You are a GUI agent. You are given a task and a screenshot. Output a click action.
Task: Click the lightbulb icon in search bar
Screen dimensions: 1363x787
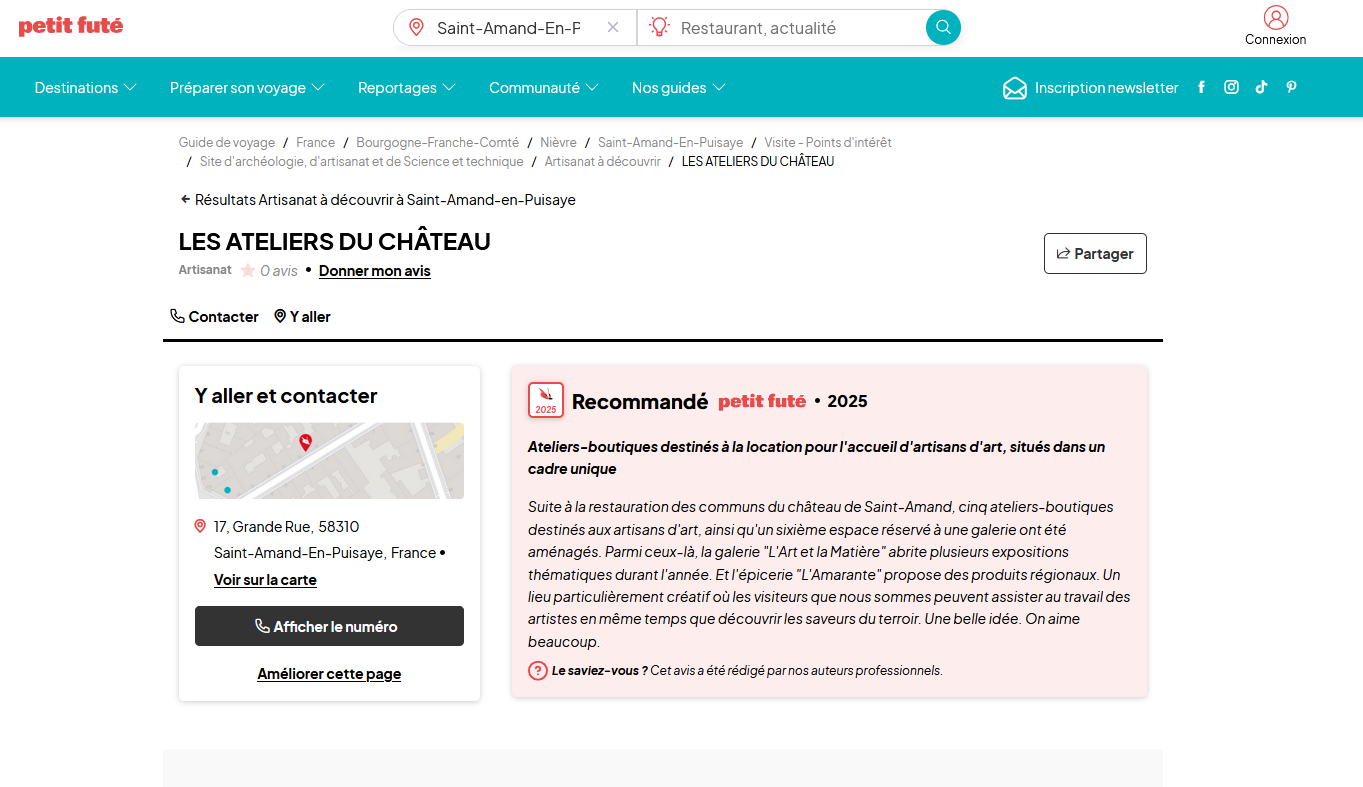pyautogui.click(x=659, y=27)
